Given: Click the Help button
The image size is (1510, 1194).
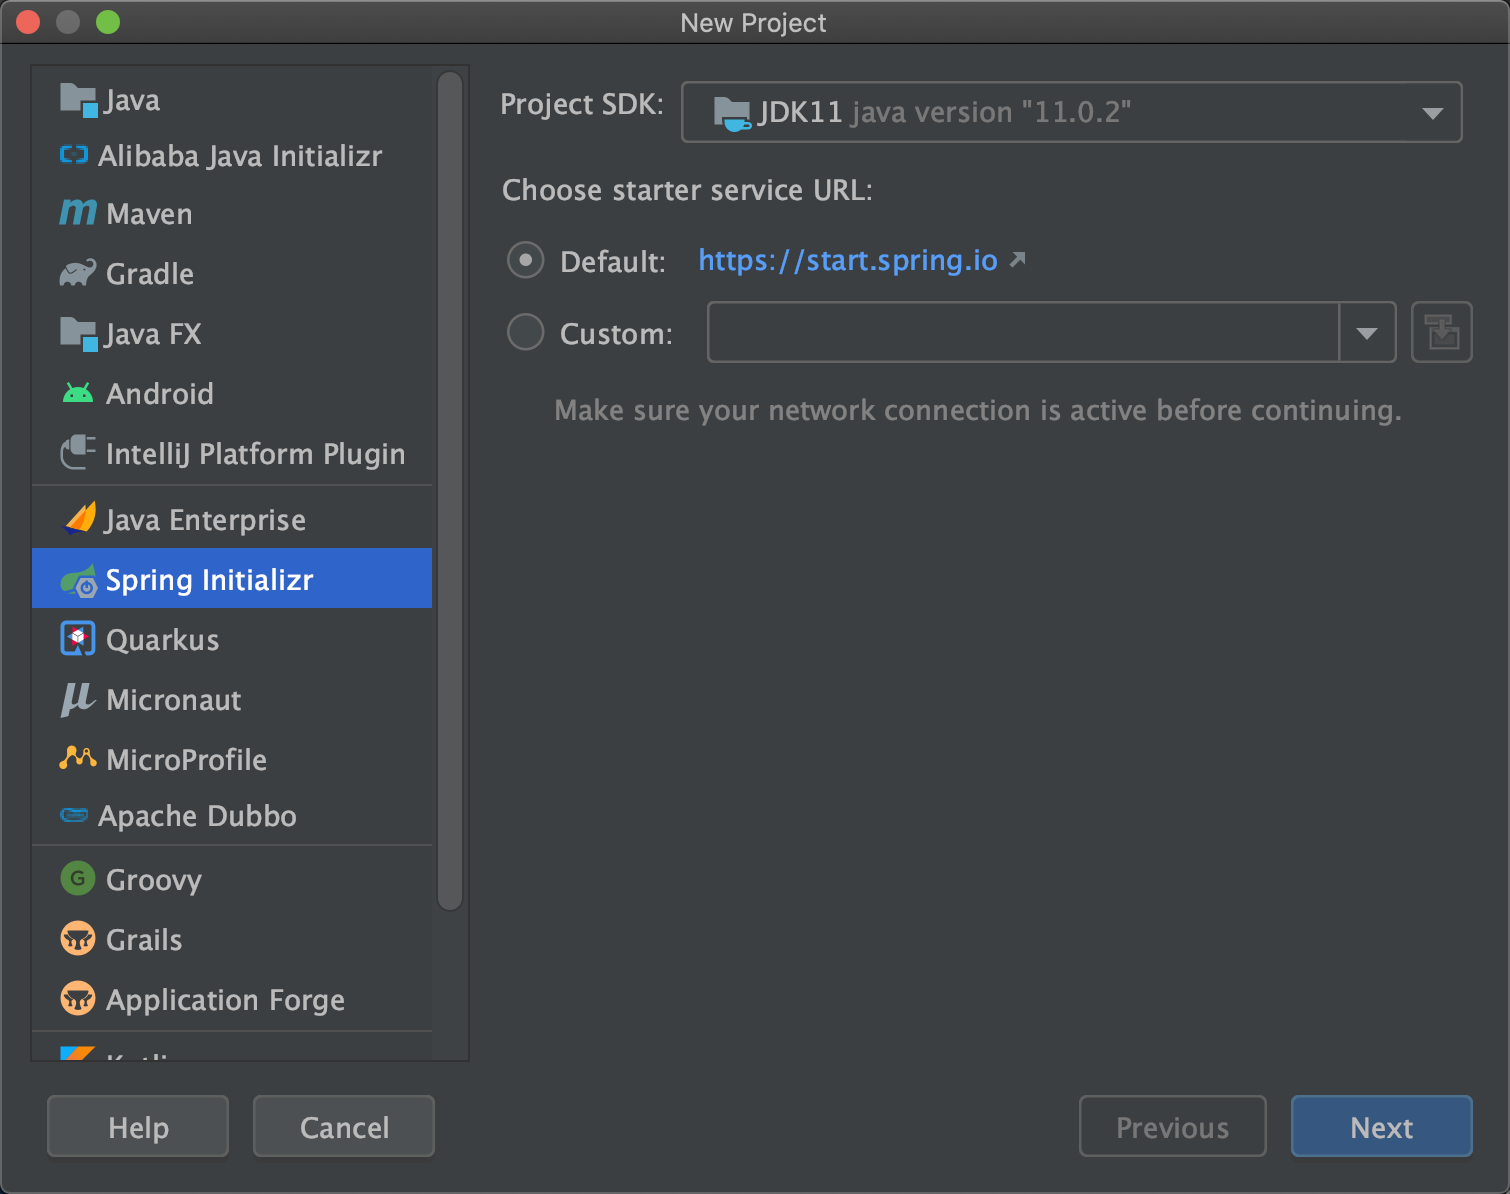Looking at the screenshot, I should (x=138, y=1126).
